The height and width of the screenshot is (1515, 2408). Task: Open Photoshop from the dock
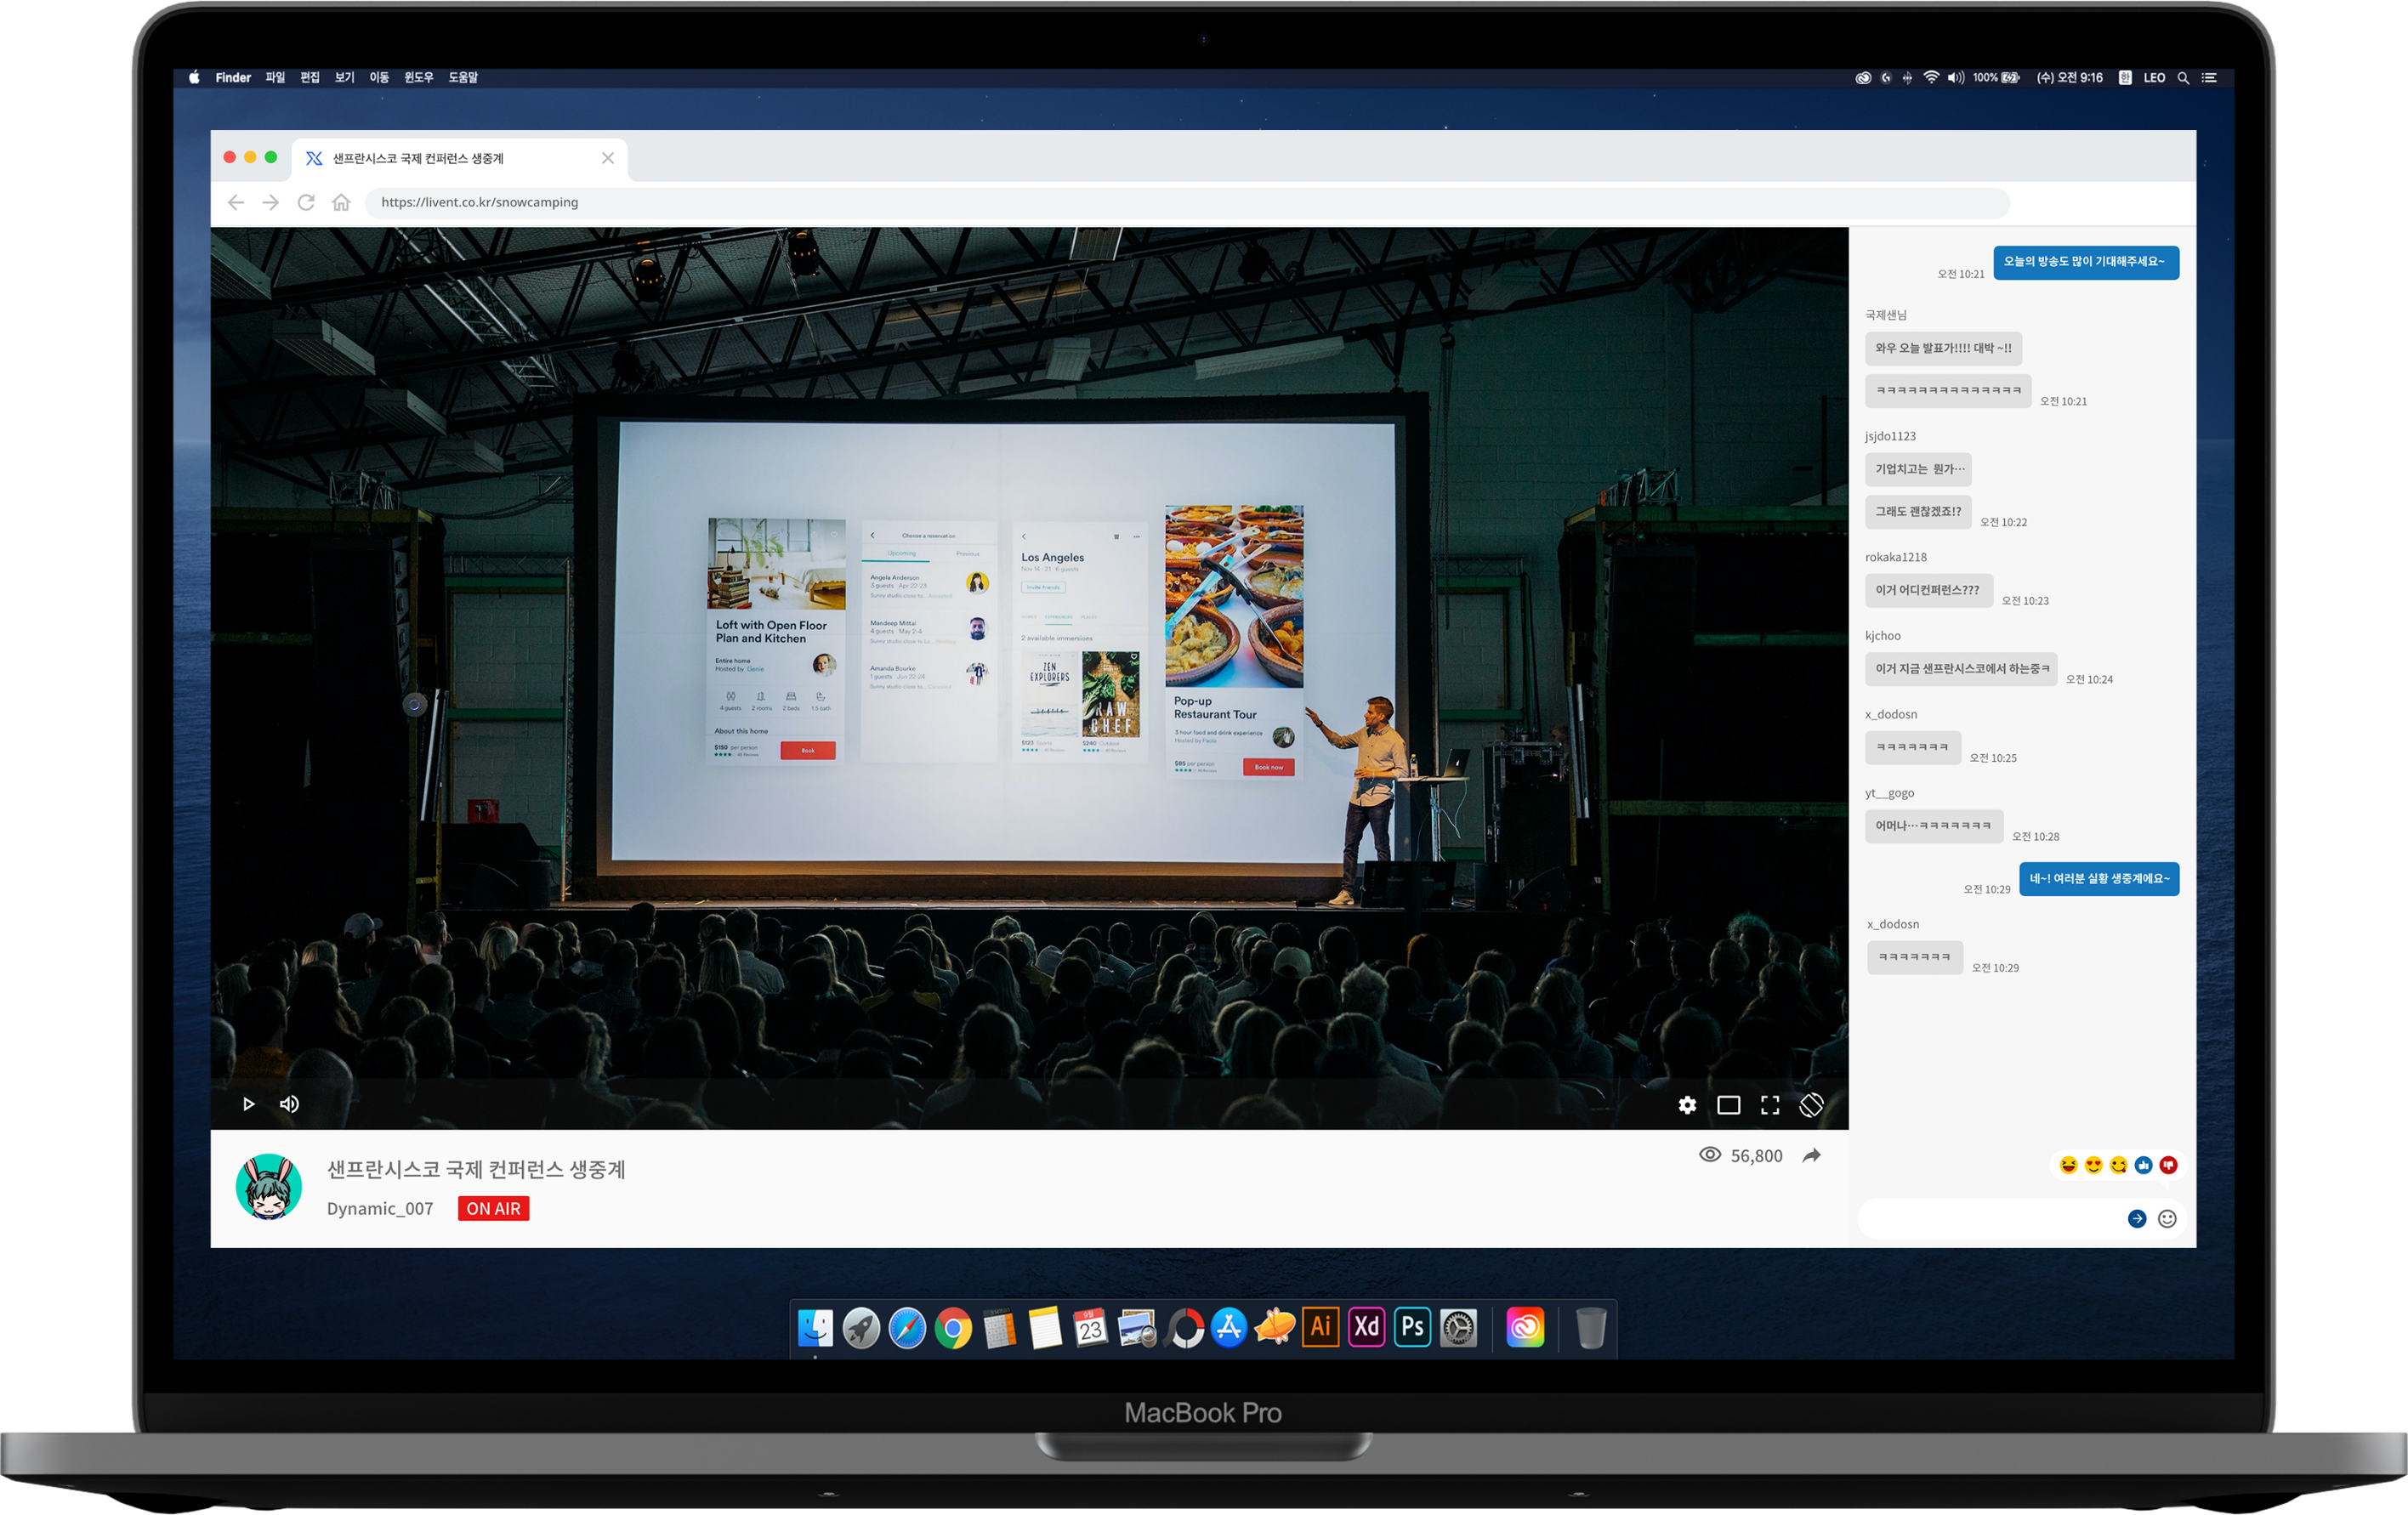point(1412,1327)
